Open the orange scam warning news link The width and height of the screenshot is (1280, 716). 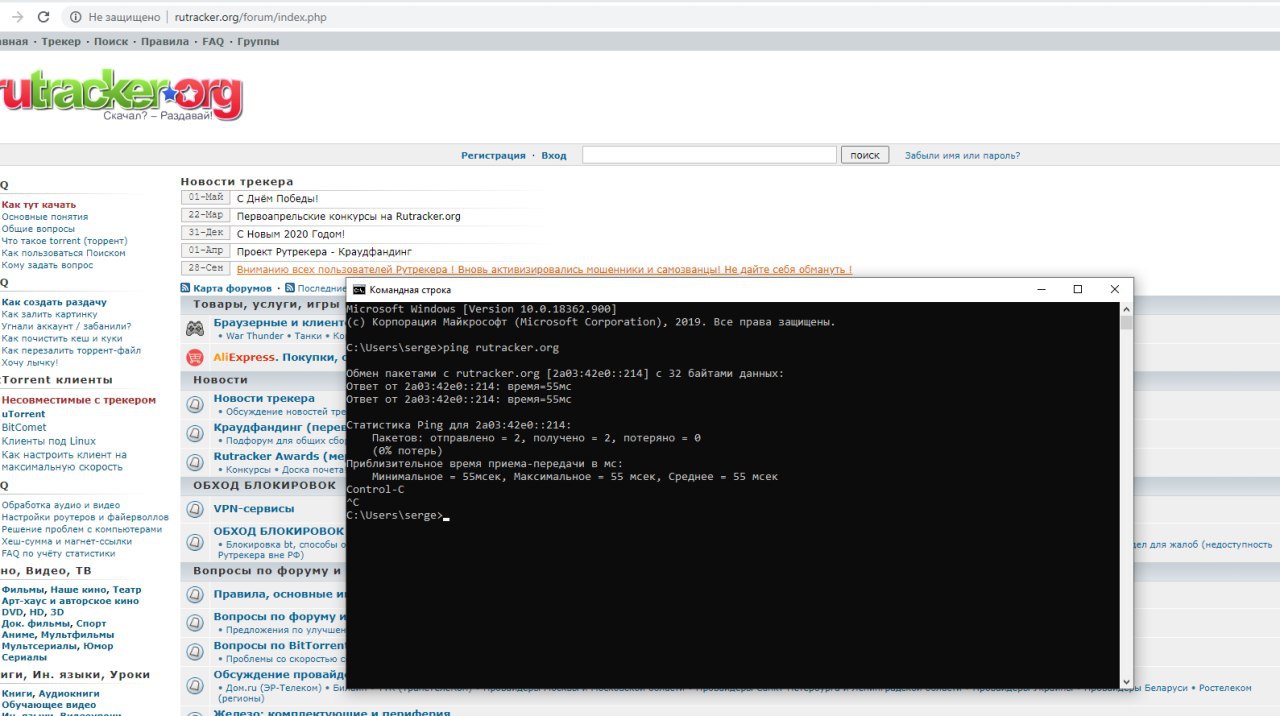[544, 270]
